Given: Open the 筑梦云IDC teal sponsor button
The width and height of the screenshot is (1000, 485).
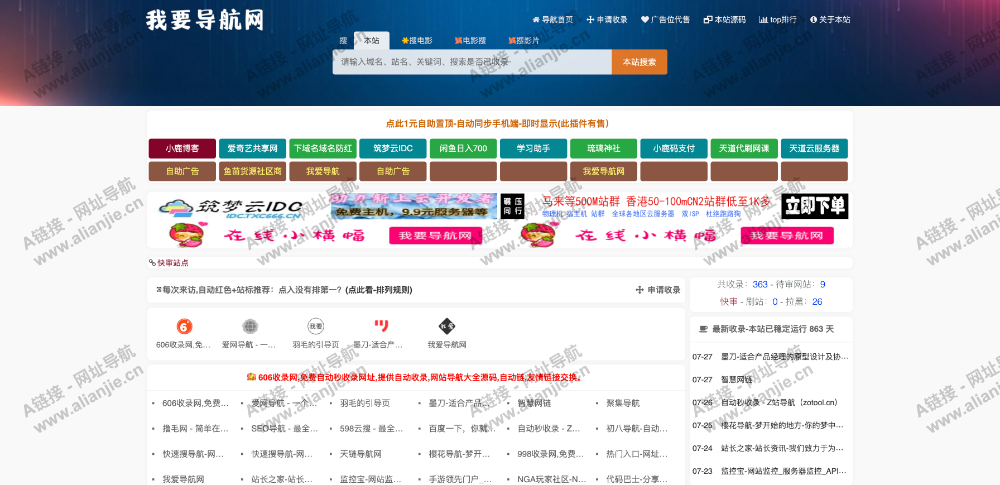Looking at the screenshot, I should [x=393, y=149].
